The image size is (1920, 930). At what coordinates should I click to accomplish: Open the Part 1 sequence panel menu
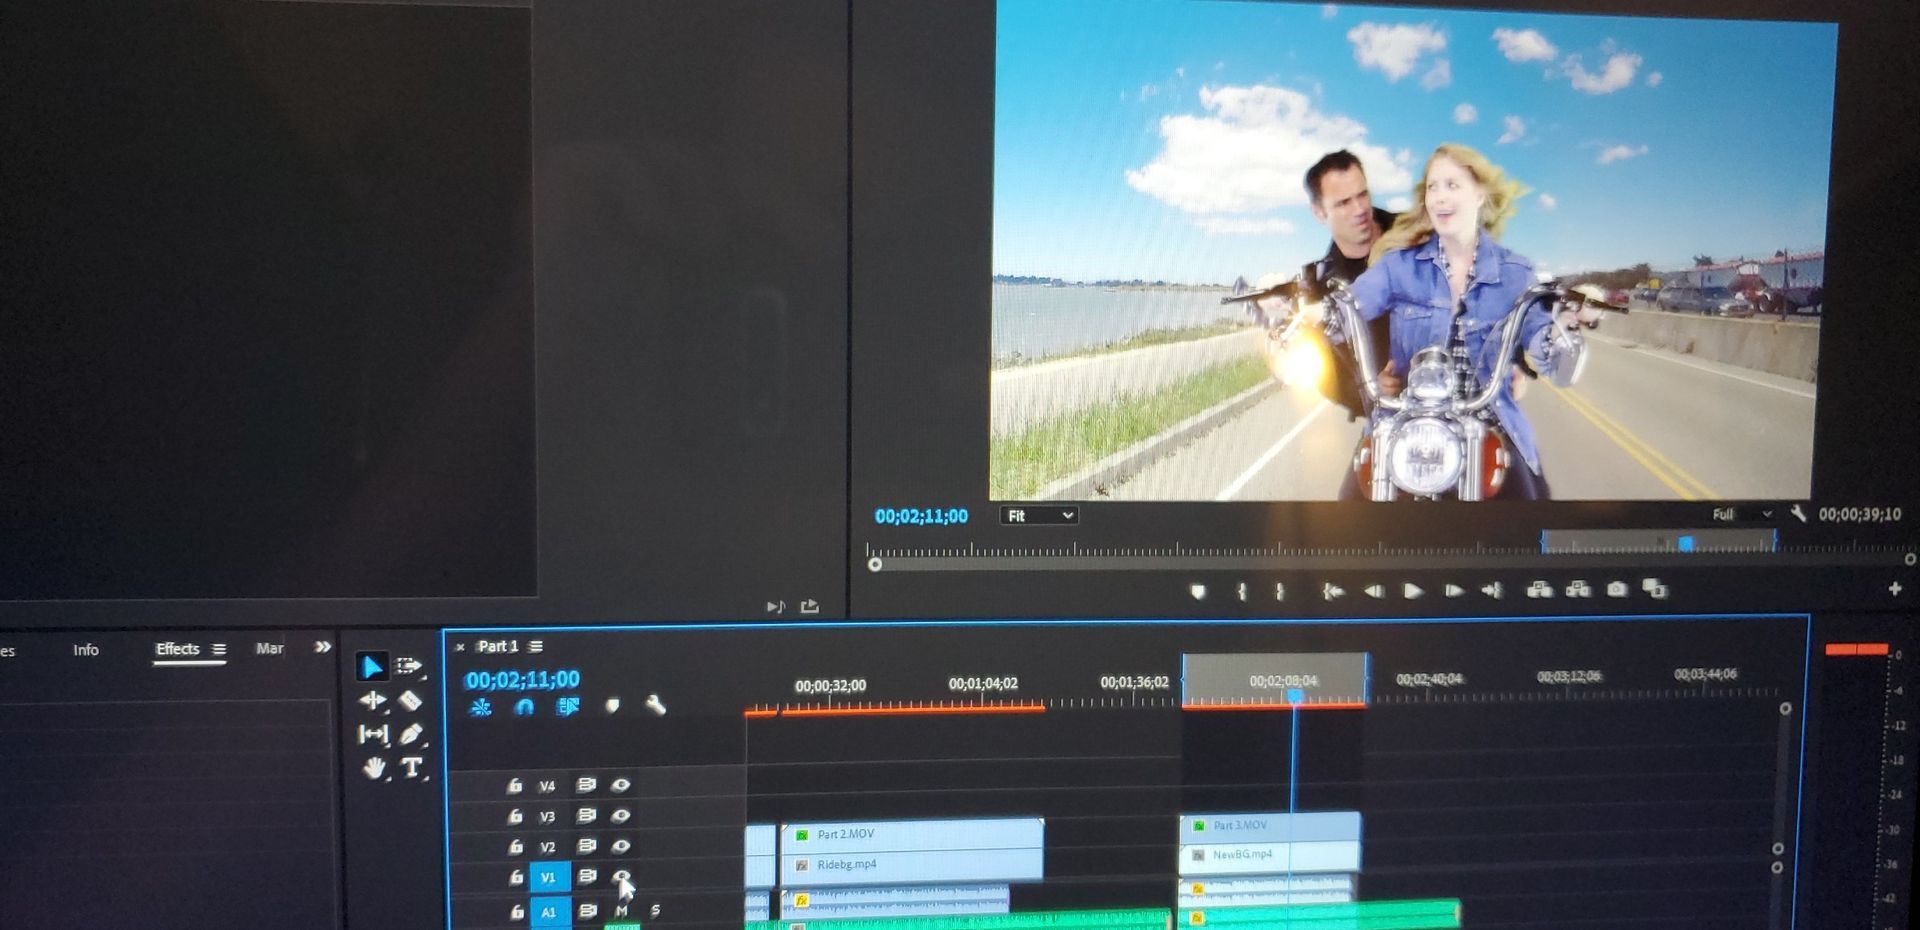[x=536, y=646]
